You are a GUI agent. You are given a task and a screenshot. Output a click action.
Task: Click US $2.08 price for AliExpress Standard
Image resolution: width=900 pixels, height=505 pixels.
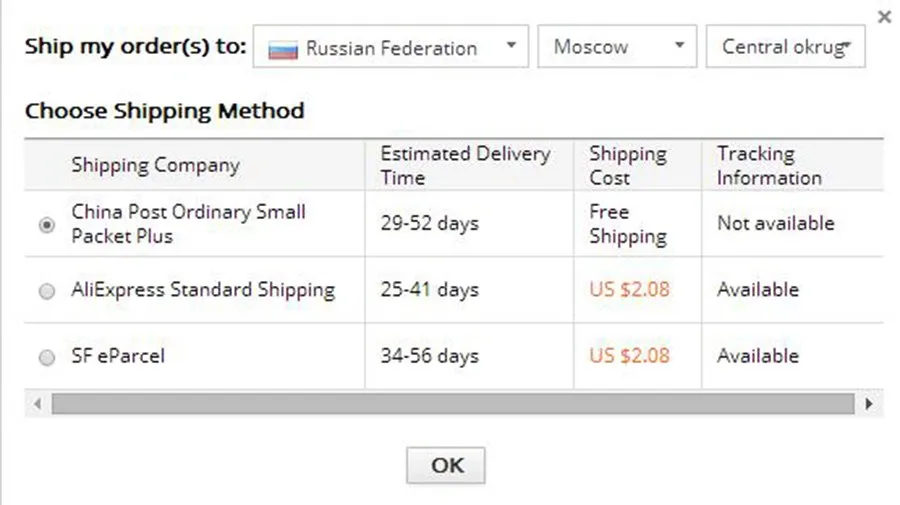(629, 290)
